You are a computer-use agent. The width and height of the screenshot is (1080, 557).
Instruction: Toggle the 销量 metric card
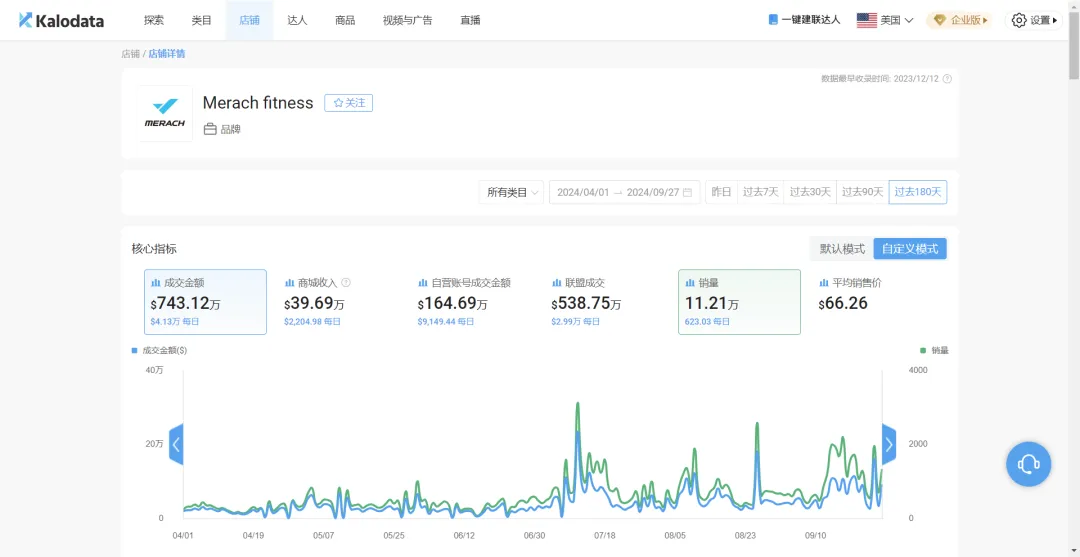click(x=739, y=301)
